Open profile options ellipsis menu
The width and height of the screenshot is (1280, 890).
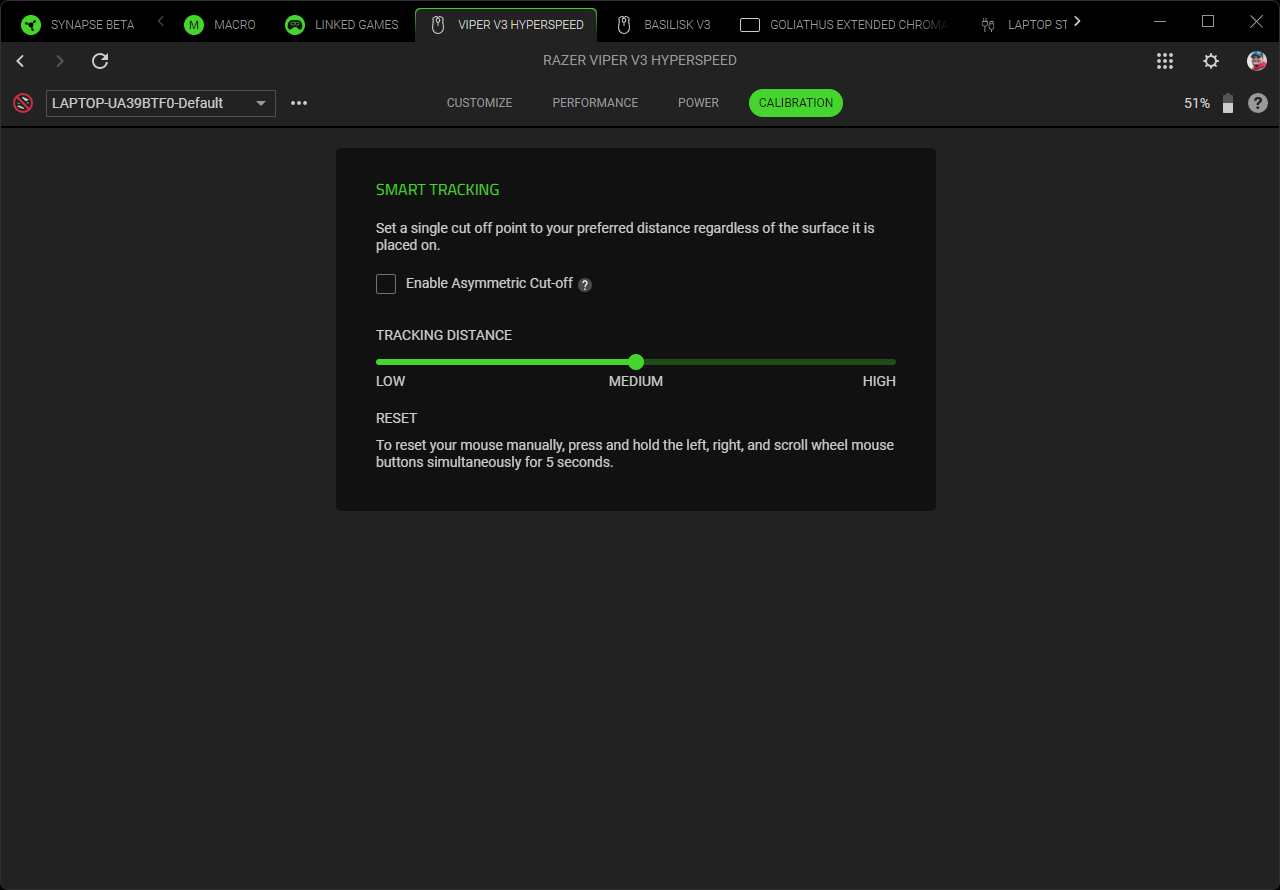pyautogui.click(x=299, y=103)
